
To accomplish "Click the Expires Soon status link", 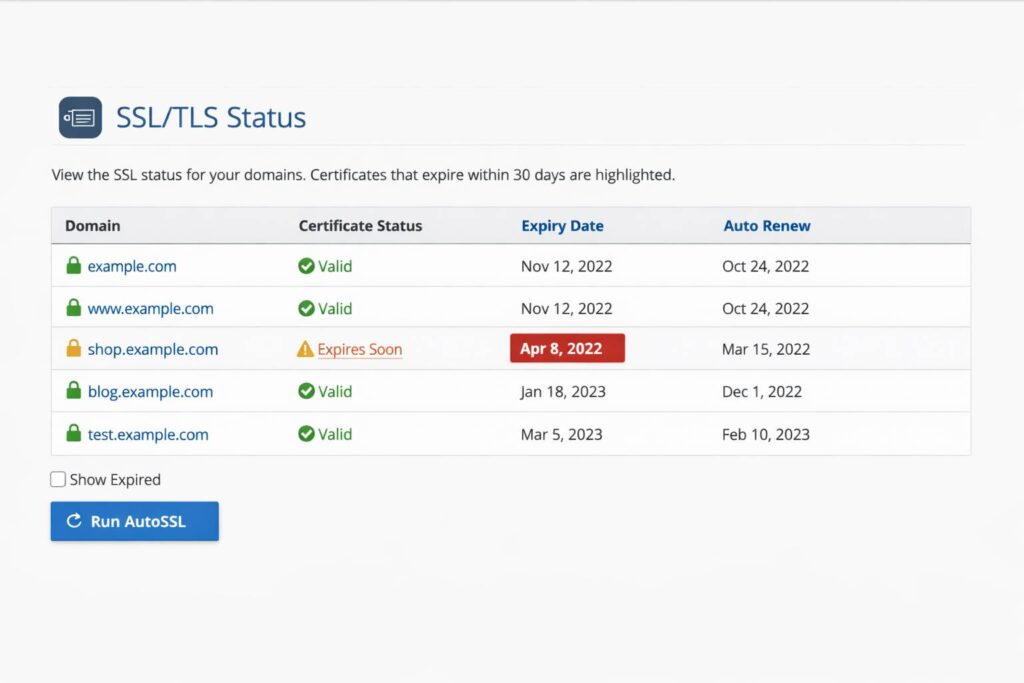I will tap(359, 350).
